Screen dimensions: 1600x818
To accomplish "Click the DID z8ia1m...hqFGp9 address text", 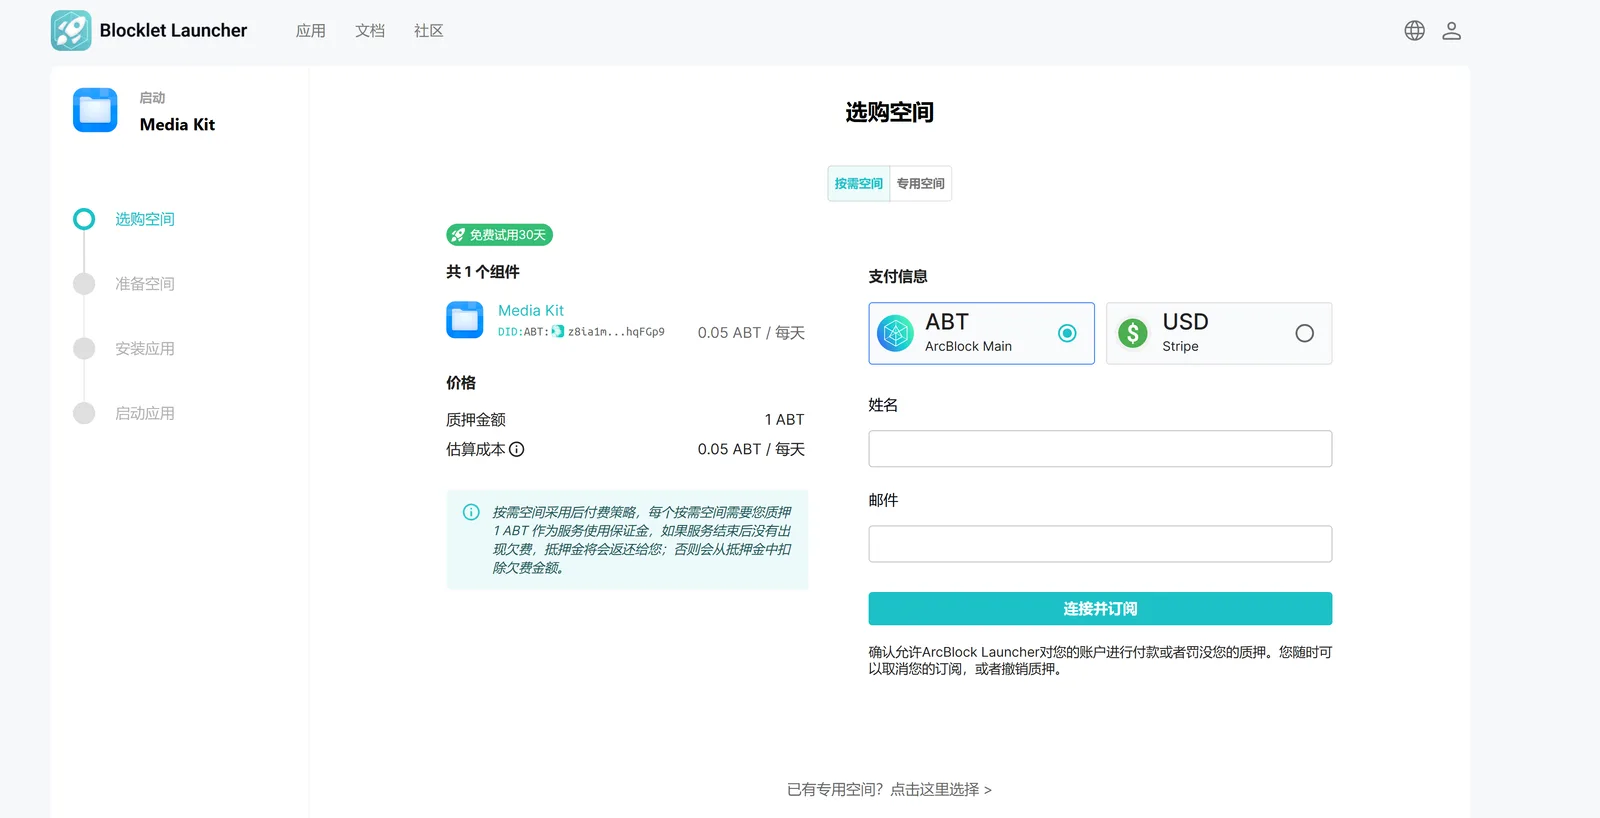I will (616, 332).
